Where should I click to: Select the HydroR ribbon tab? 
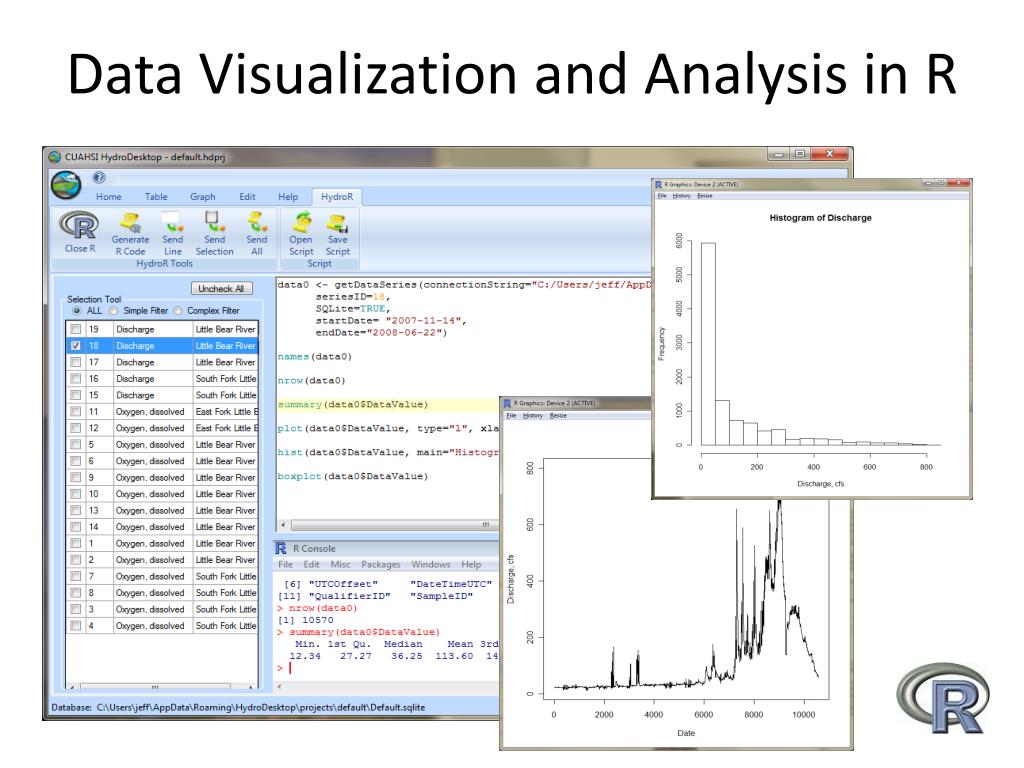click(337, 197)
